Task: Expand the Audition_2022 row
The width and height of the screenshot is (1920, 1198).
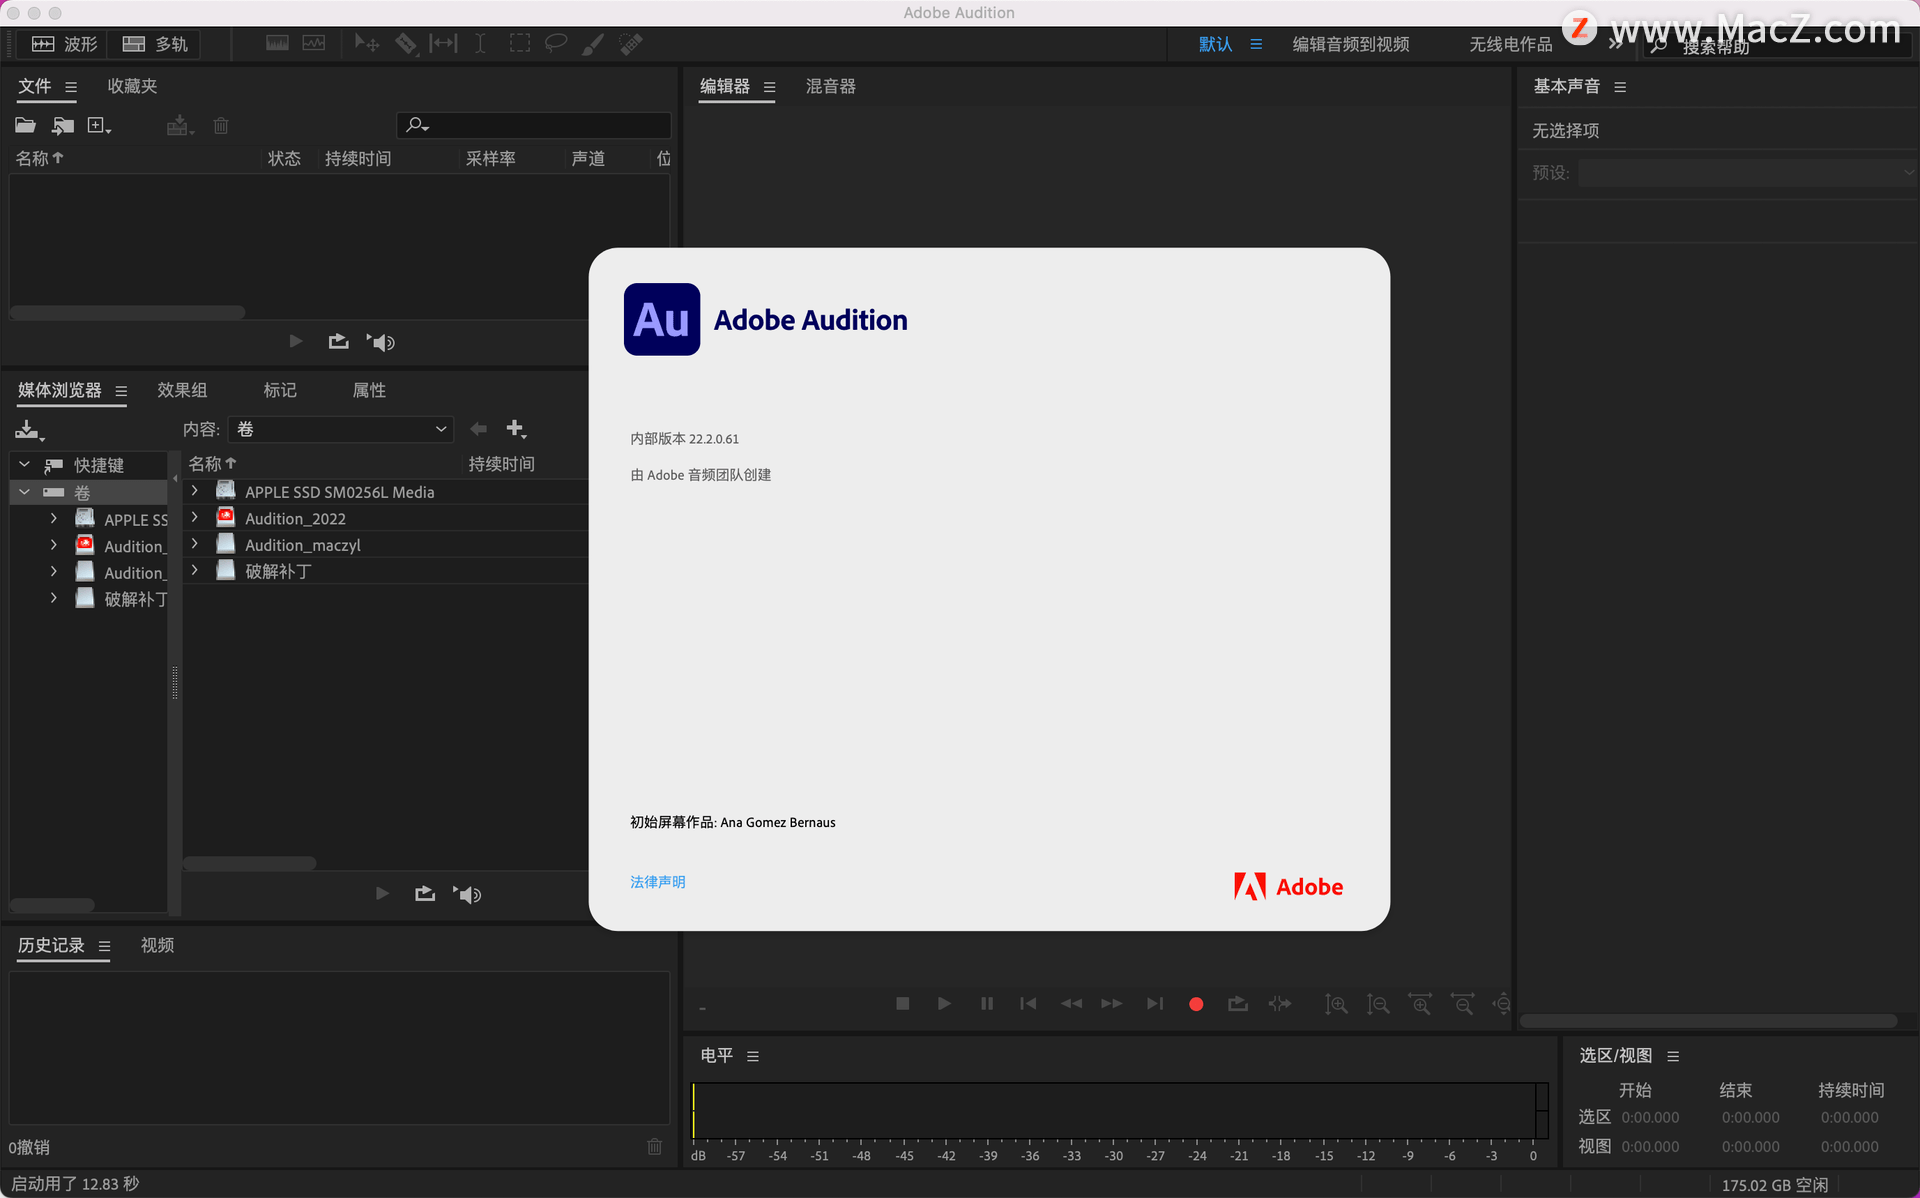Action: pyautogui.click(x=195, y=517)
